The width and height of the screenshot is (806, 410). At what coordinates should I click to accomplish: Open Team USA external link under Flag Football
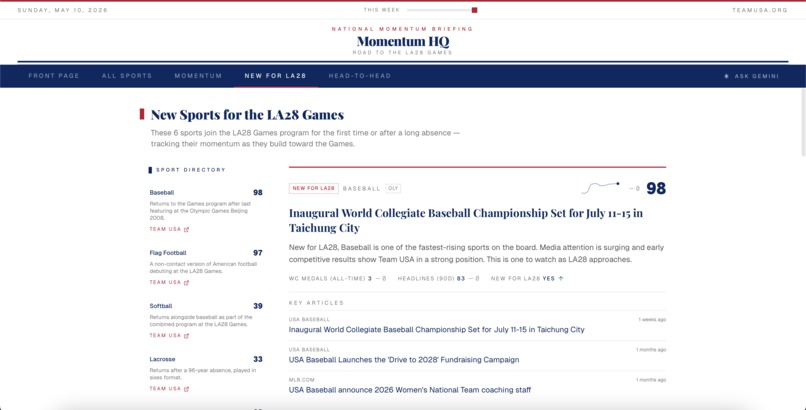tap(169, 282)
